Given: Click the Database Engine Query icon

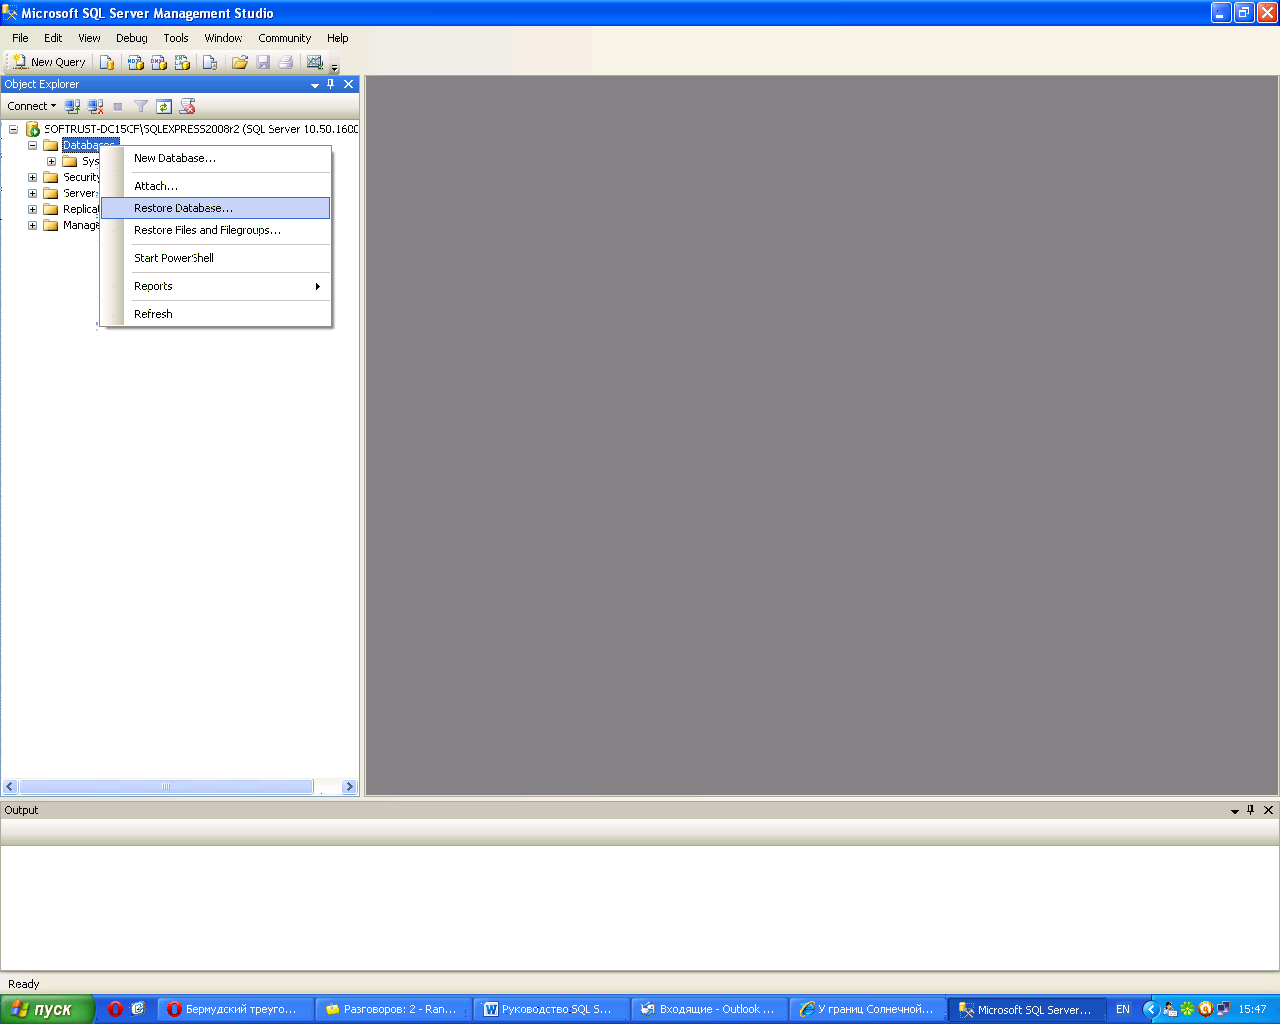Looking at the screenshot, I should tap(107, 62).
